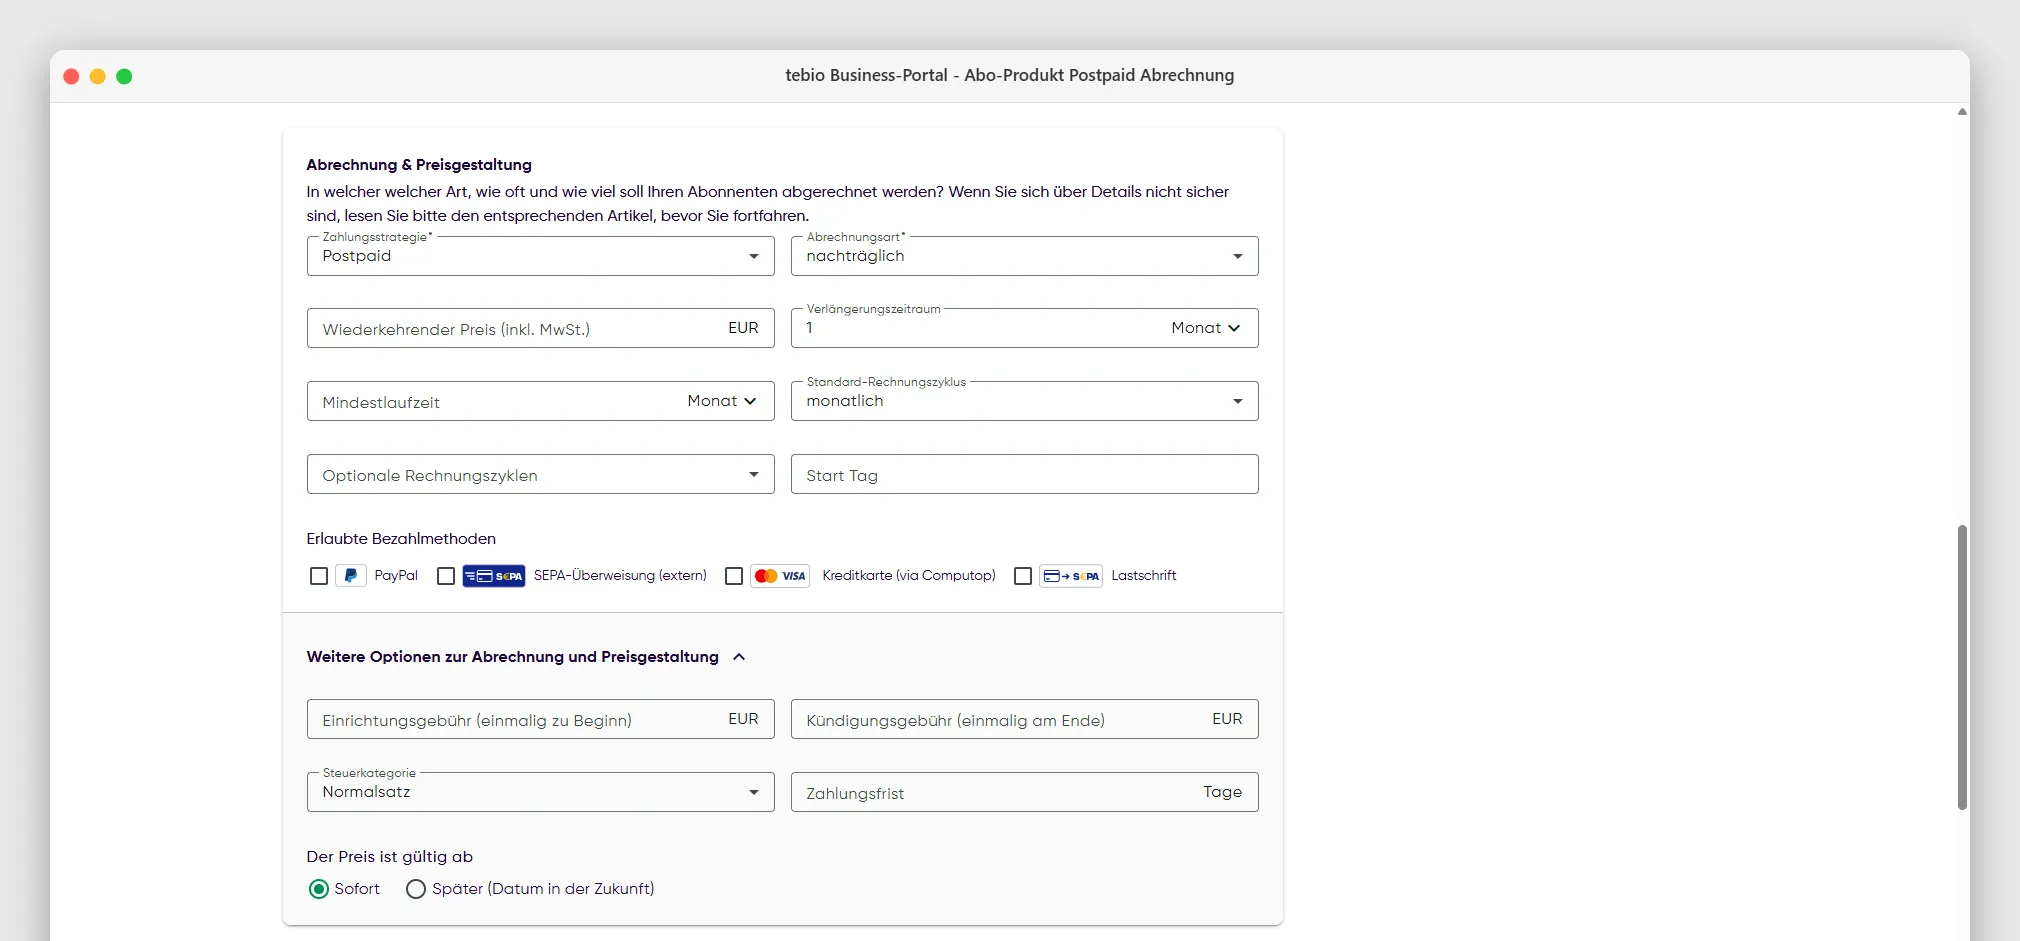Click the 'Der Preis ist gültig ab' label
Screen dimensions: 2020x941
point(390,857)
